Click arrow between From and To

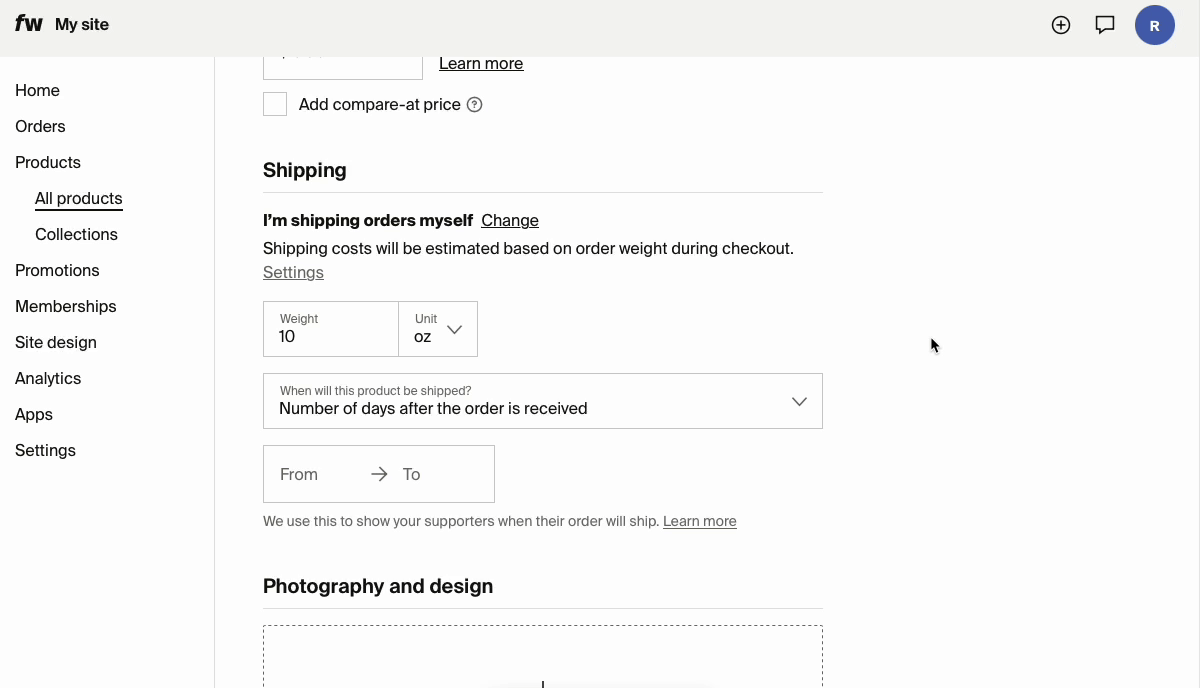[379, 474]
